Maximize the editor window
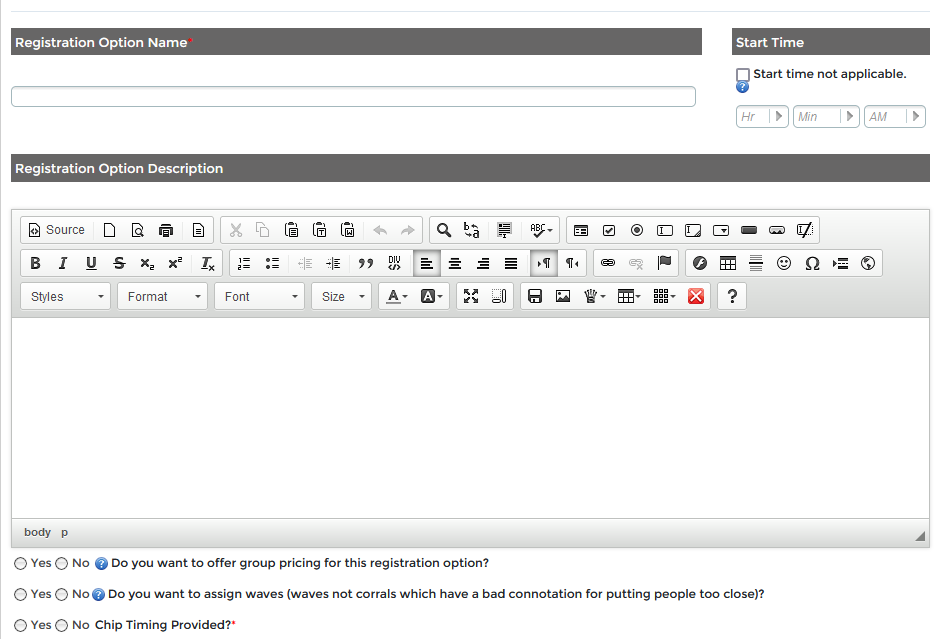This screenshot has width=940, height=639. tap(471, 296)
